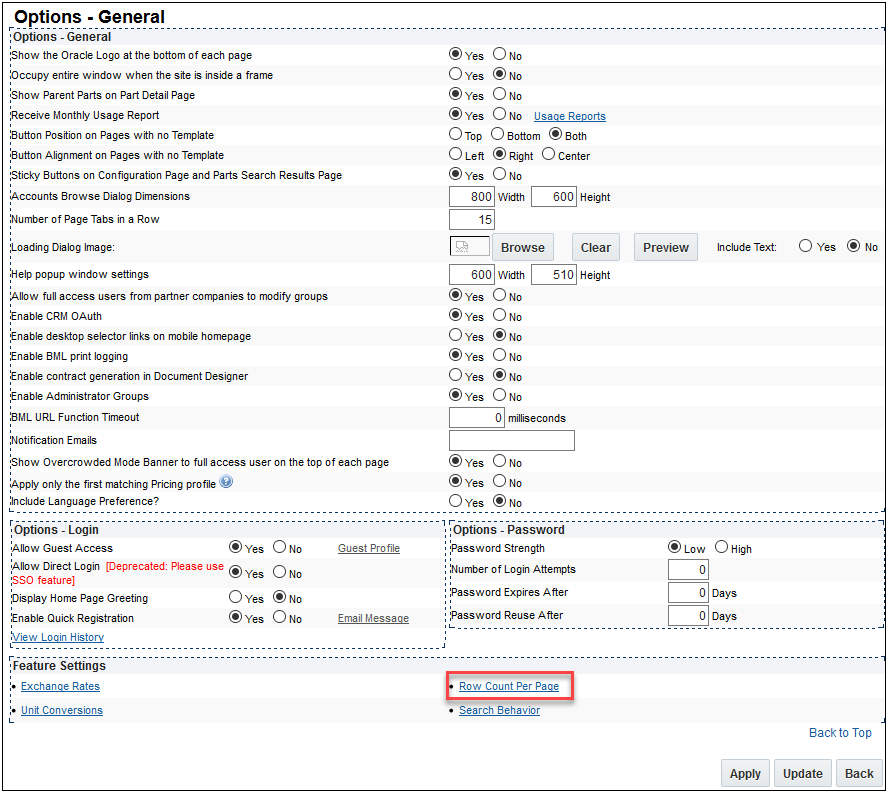Select No for Receive Monthly Usage Report
Screen dimensions: 888x793
point(499,114)
